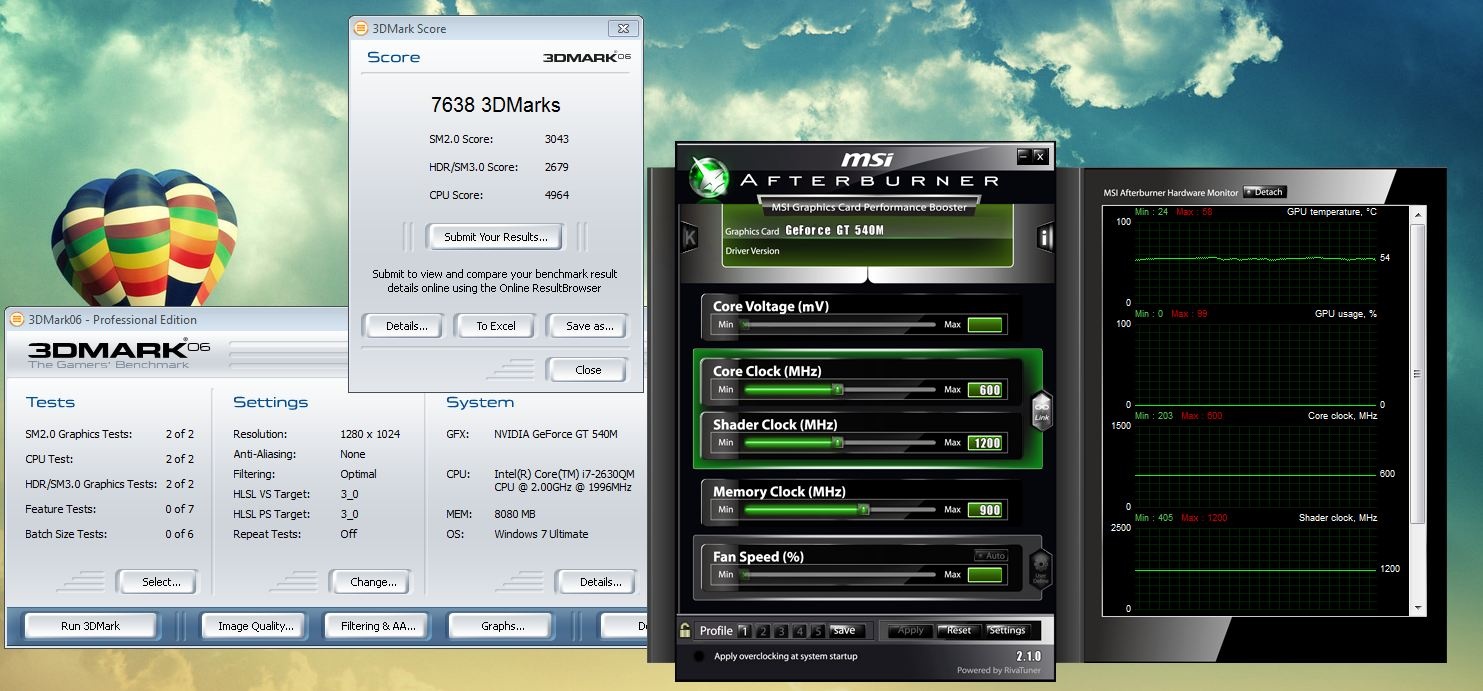
Task: Select profile slot 5 in Afterburner
Action: pyautogui.click(x=818, y=631)
